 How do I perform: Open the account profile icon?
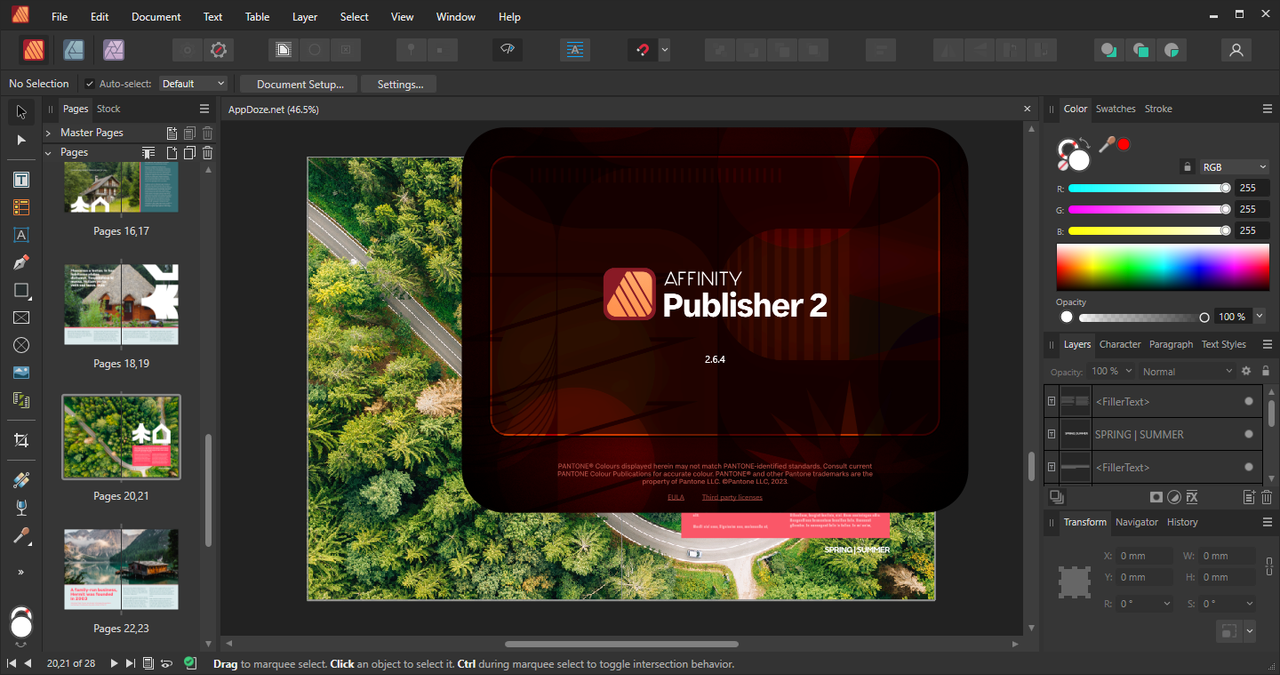point(1236,49)
